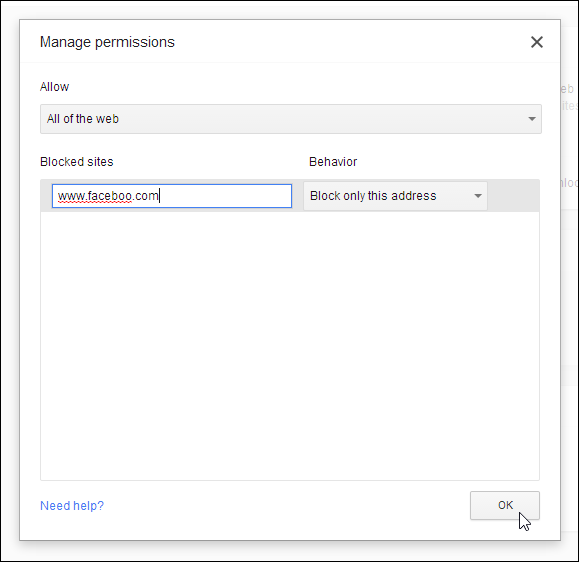This screenshot has height=562, width=579.
Task: Confirm with the OK button
Action: [505, 505]
